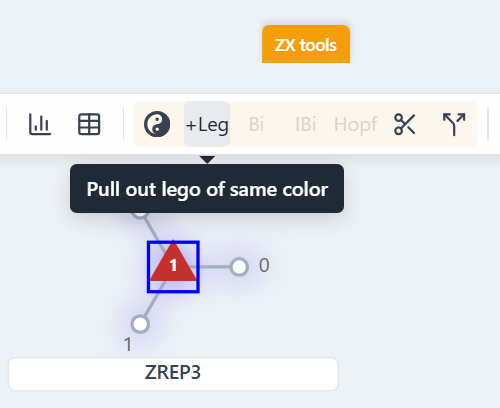Click the line connecting triangle to leg 1
This screenshot has height=408, width=500.
click(155, 299)
